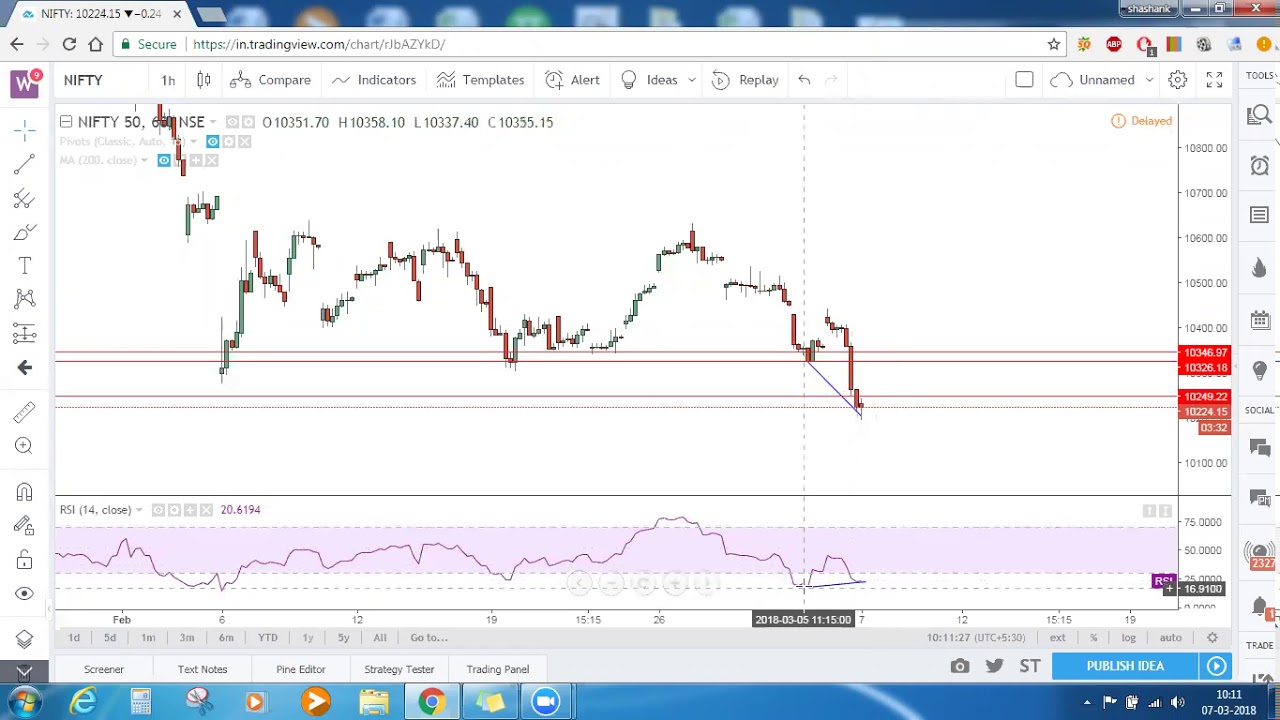Open the Screener tab

pos(104,669)
